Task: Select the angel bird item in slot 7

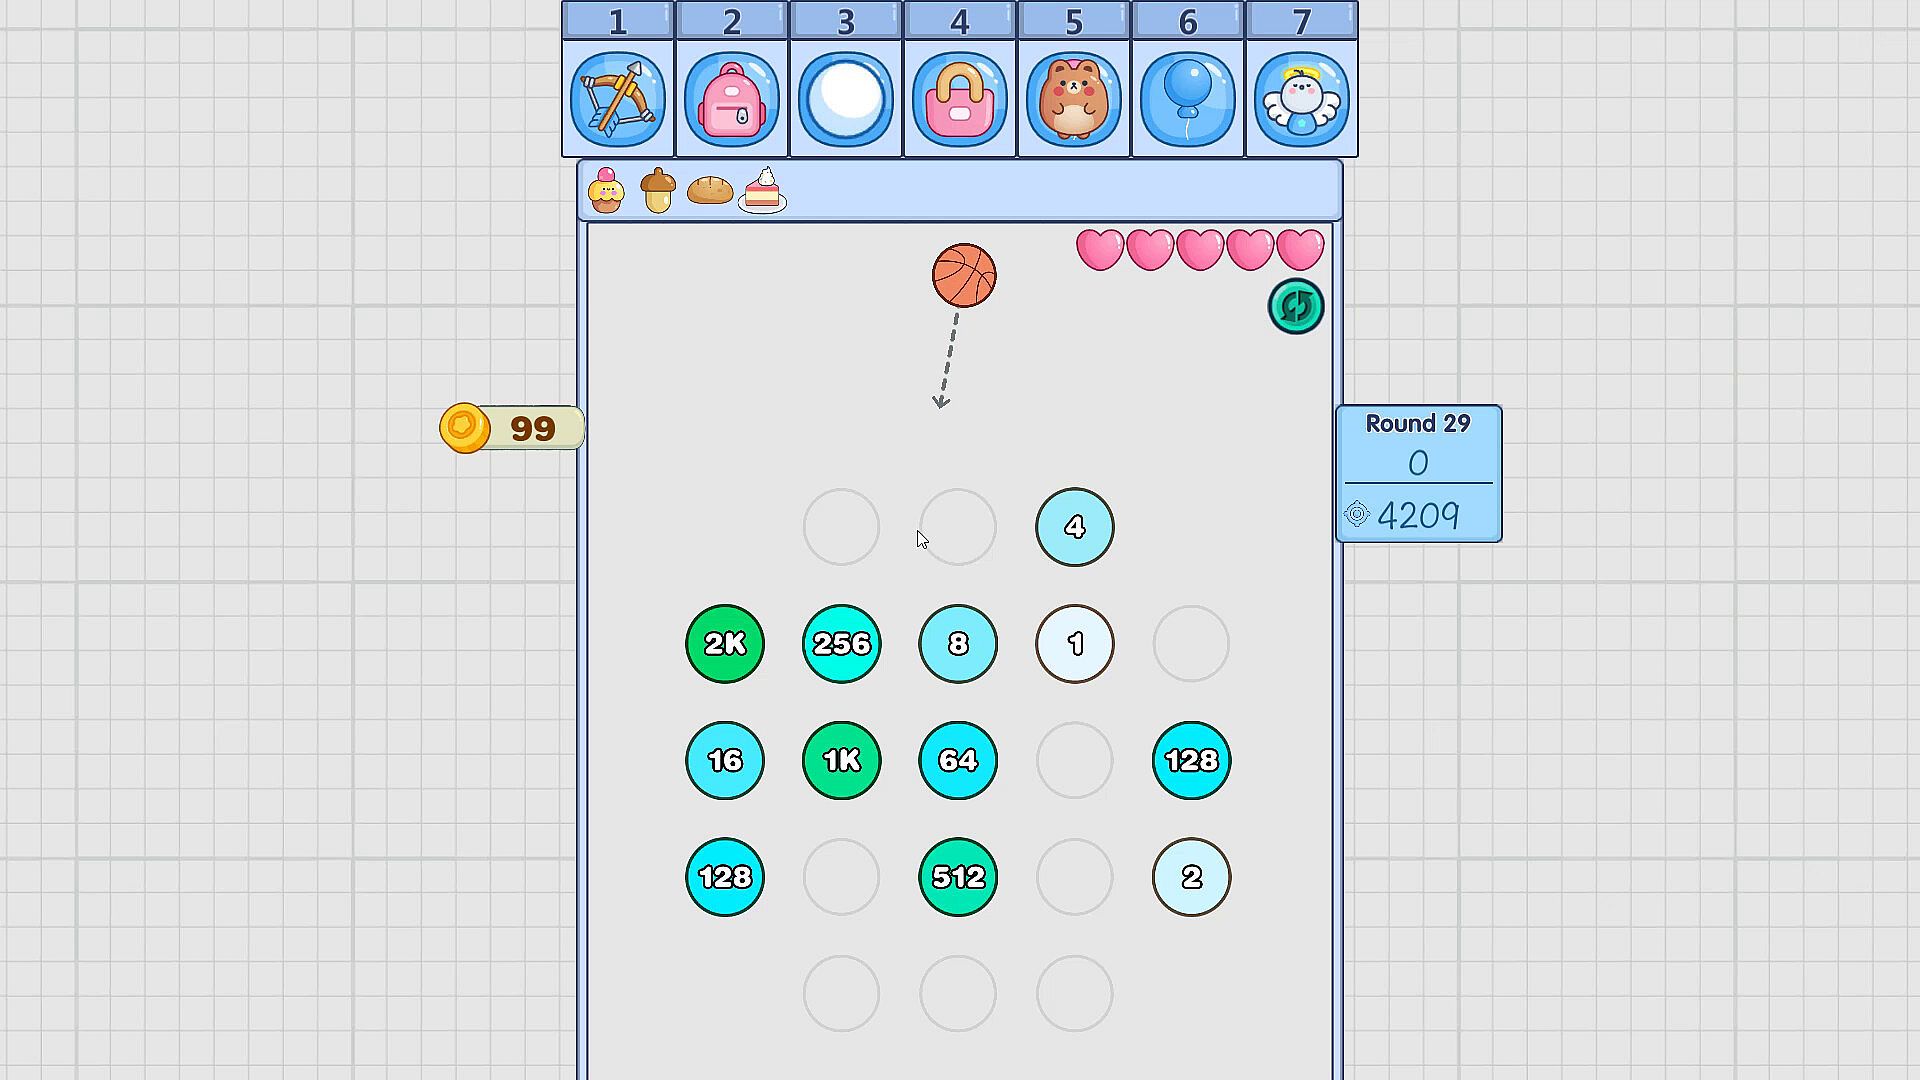Action: pos(1302,99)
